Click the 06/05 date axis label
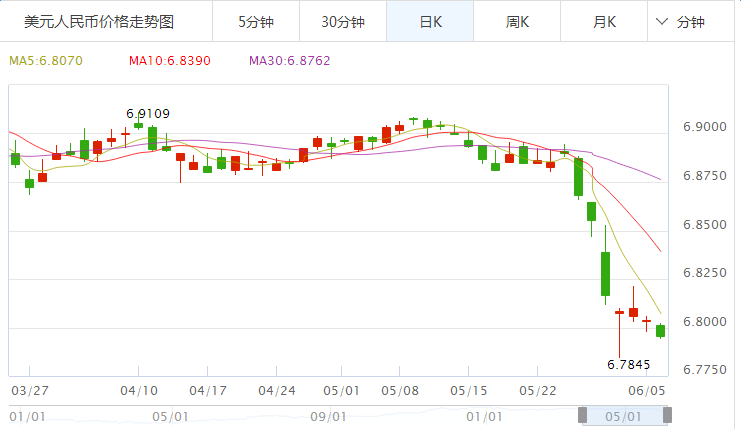741x429 pixels. pos(646,391)
